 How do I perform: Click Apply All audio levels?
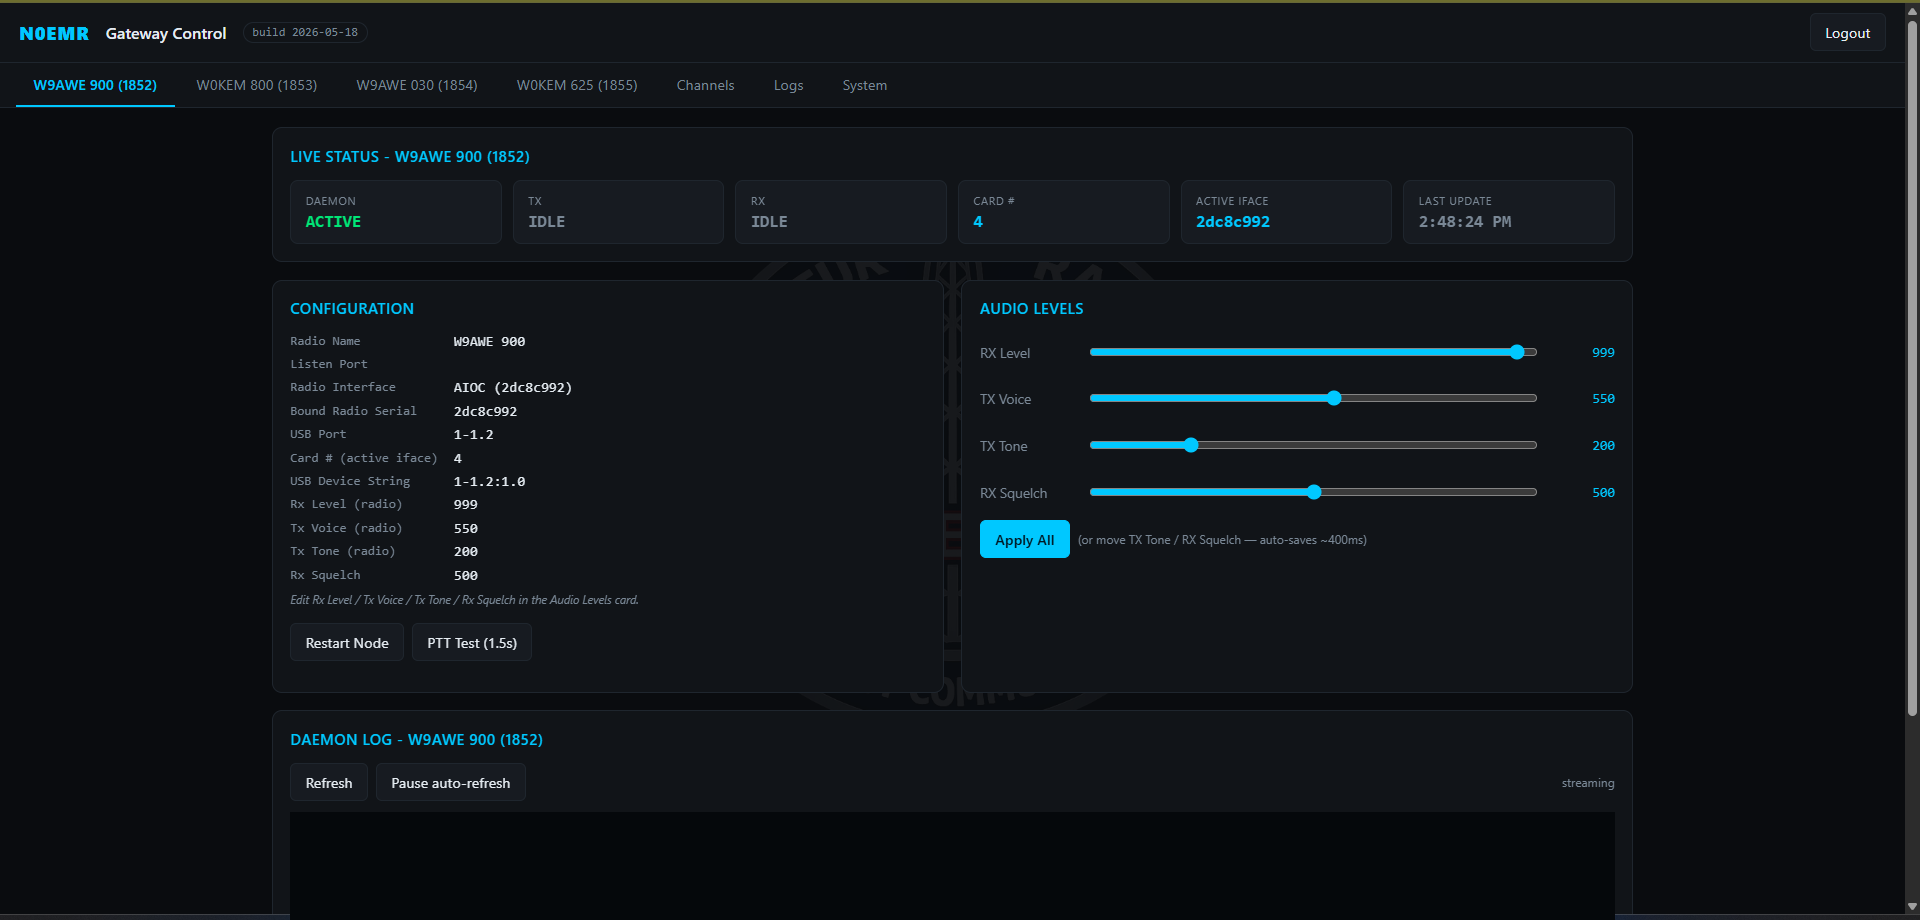pos(1024,540)
